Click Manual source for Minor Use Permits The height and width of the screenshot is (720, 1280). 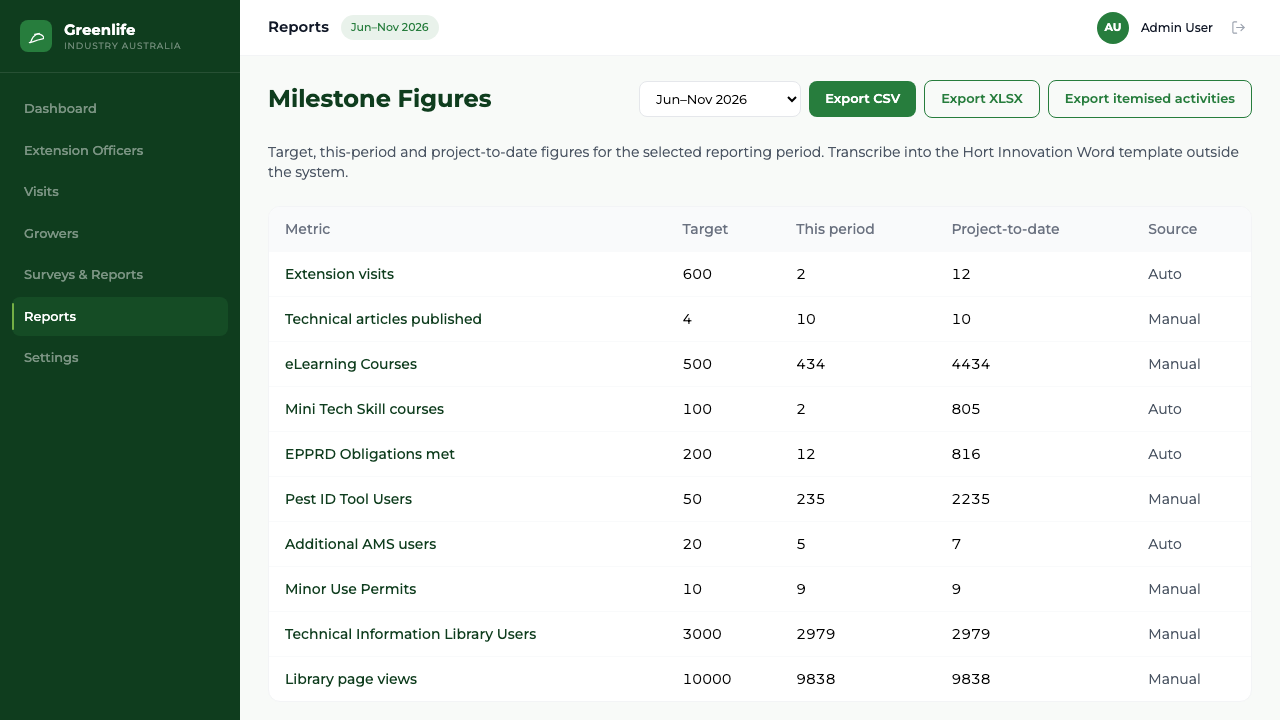pos(1174,589)
